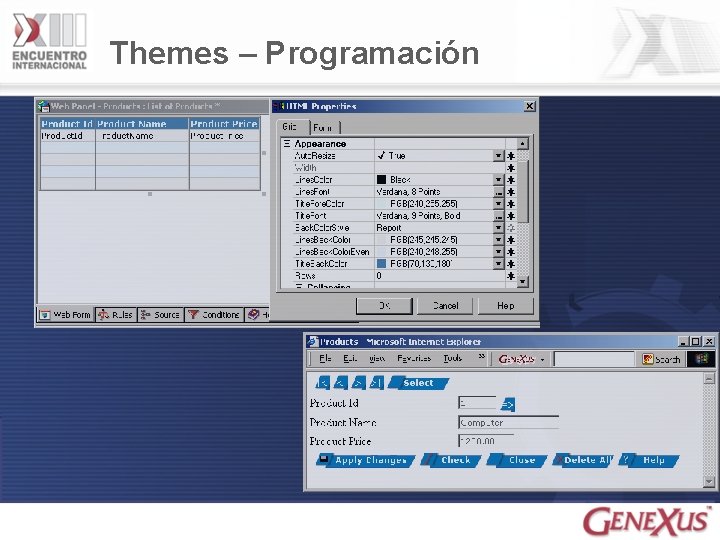
Task: Switch to the Conditions tab
Action: click(214, 315)
